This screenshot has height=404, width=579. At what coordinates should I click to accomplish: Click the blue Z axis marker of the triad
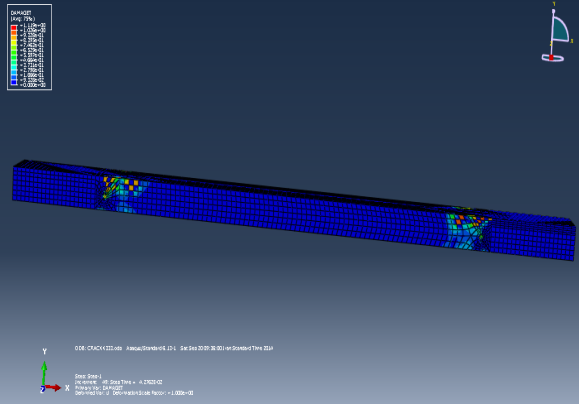pyautogui.click(x=42, y=389)
